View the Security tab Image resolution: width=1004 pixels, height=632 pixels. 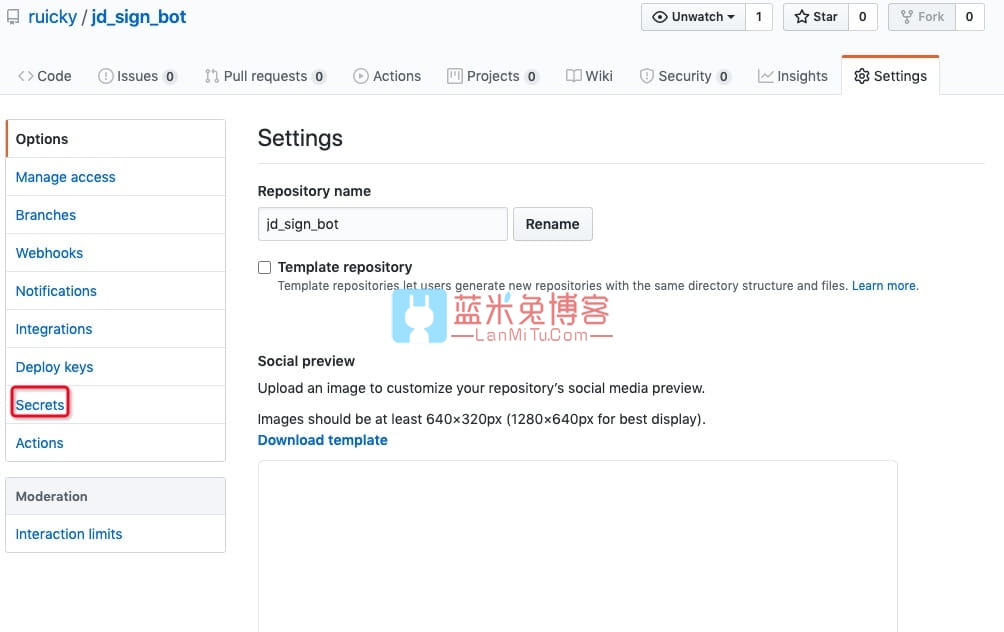pos(684,76)
